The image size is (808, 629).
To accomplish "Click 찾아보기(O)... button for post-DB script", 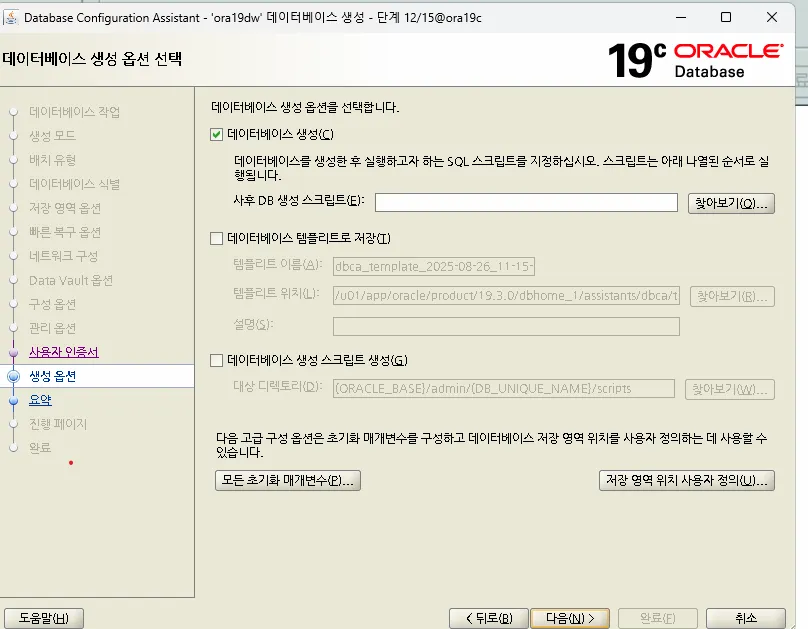I will (731, 203).
